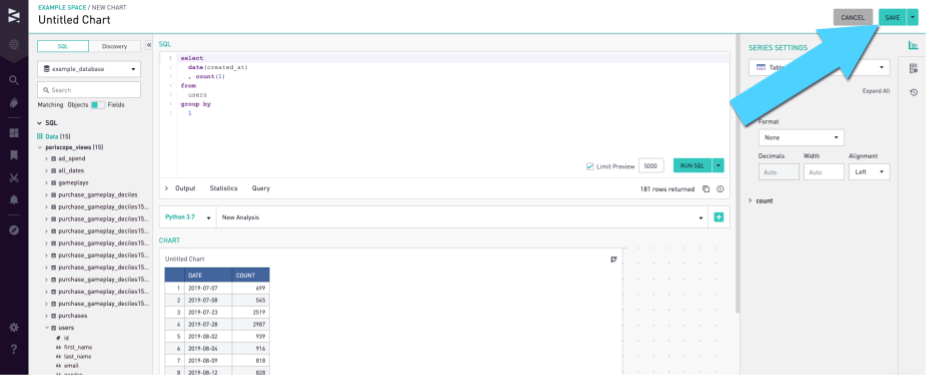Expand the ad_spend table
This screenshot has height=375, width=926.
pyautogui.click(x=47, y=159)
